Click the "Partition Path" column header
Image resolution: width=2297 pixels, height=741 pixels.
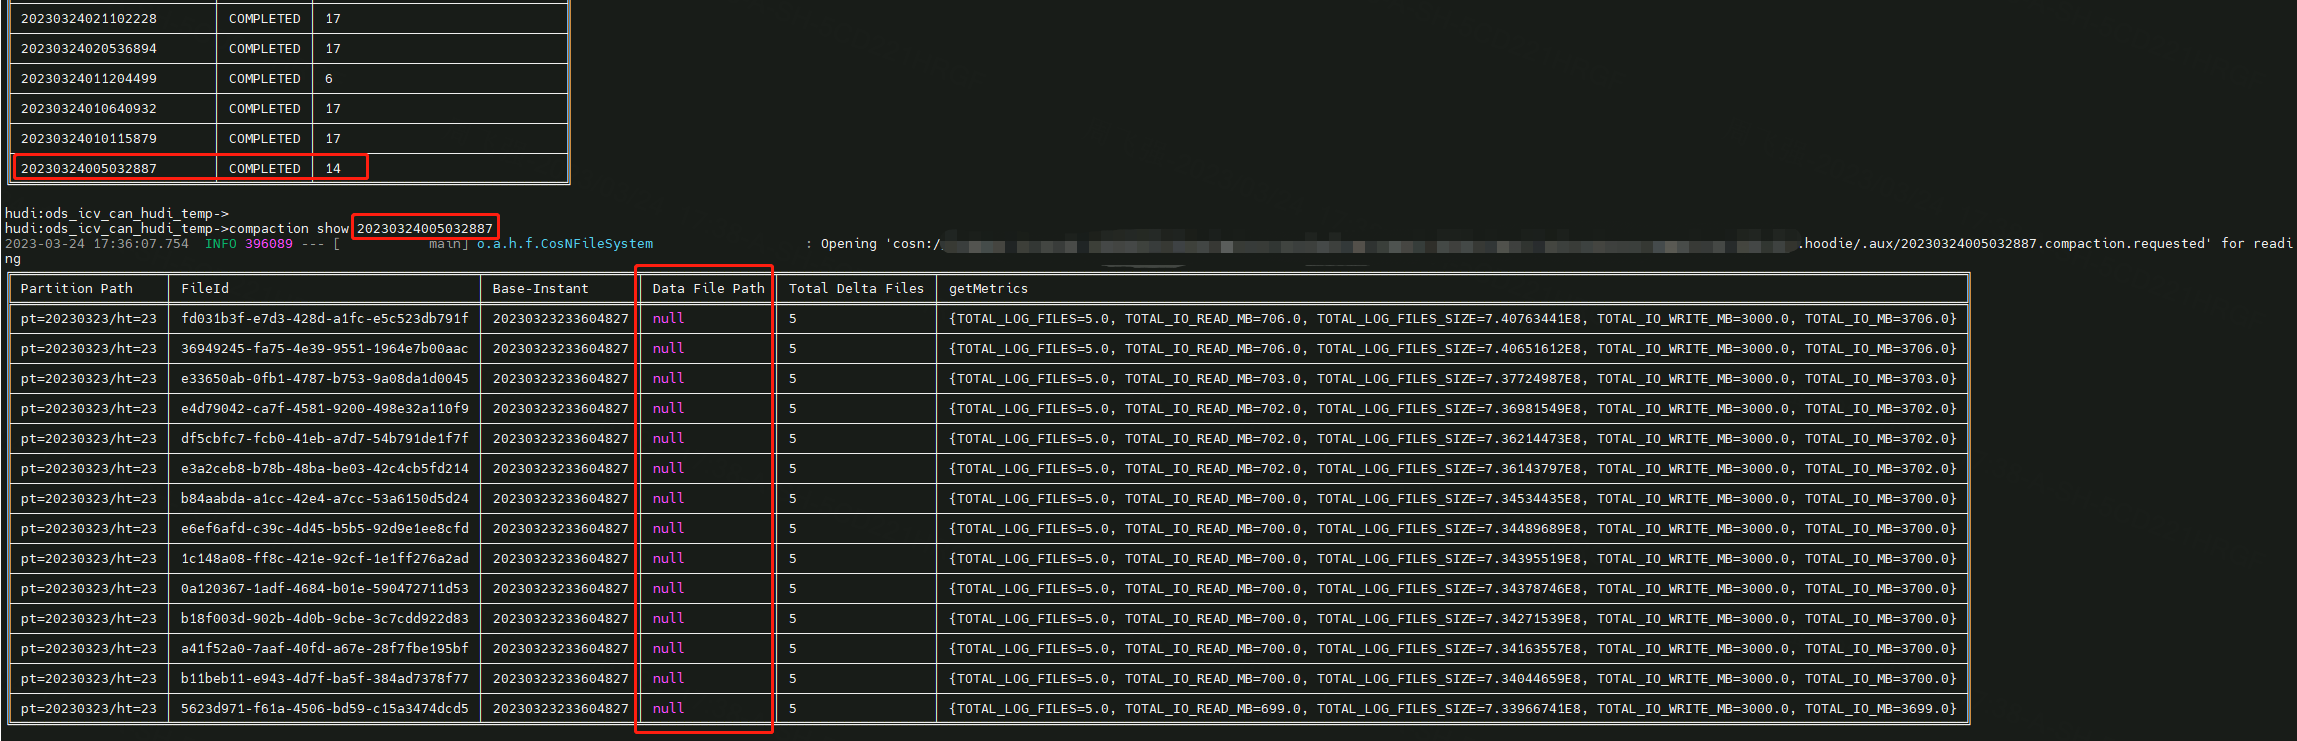pyautogui.click(x=77, y=288)
